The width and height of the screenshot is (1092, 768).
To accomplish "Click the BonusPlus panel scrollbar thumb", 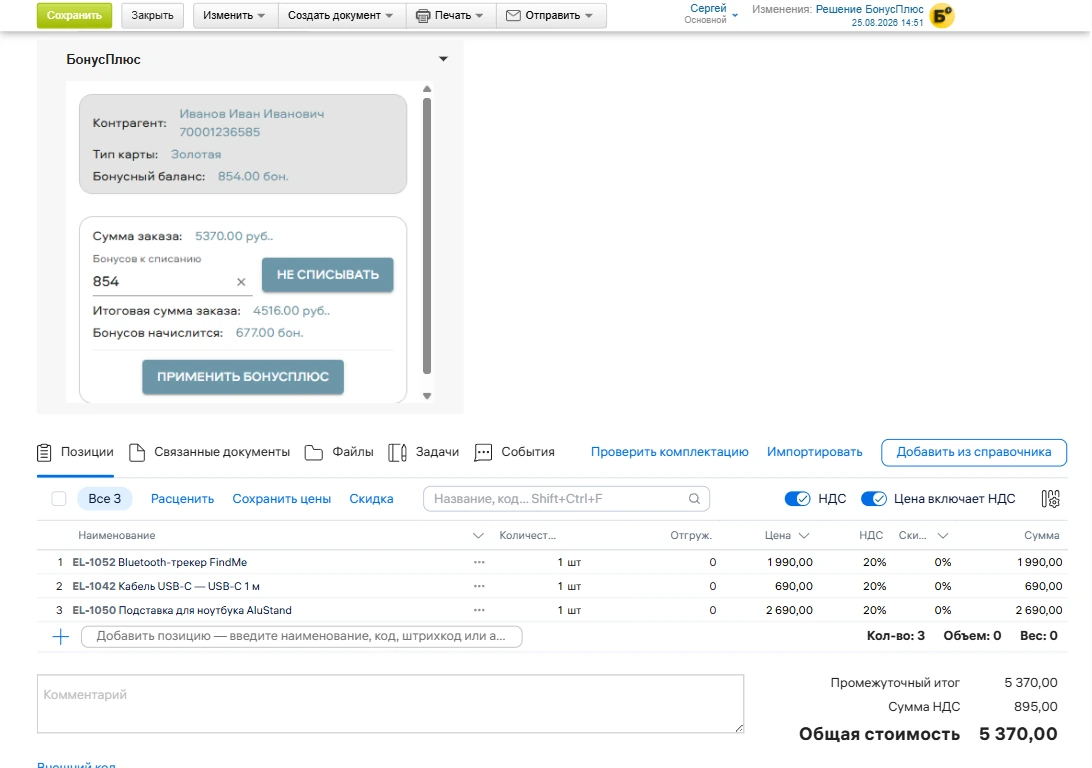I will (427, 236).
